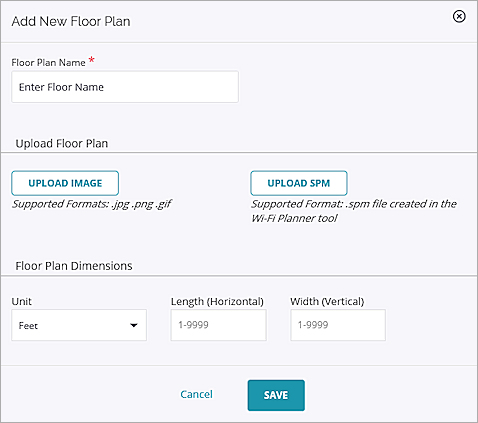This screenshot has width=478, height=423.
Task: Click the Floor Plan Dimensions section heading
Action: click(74, 266)
